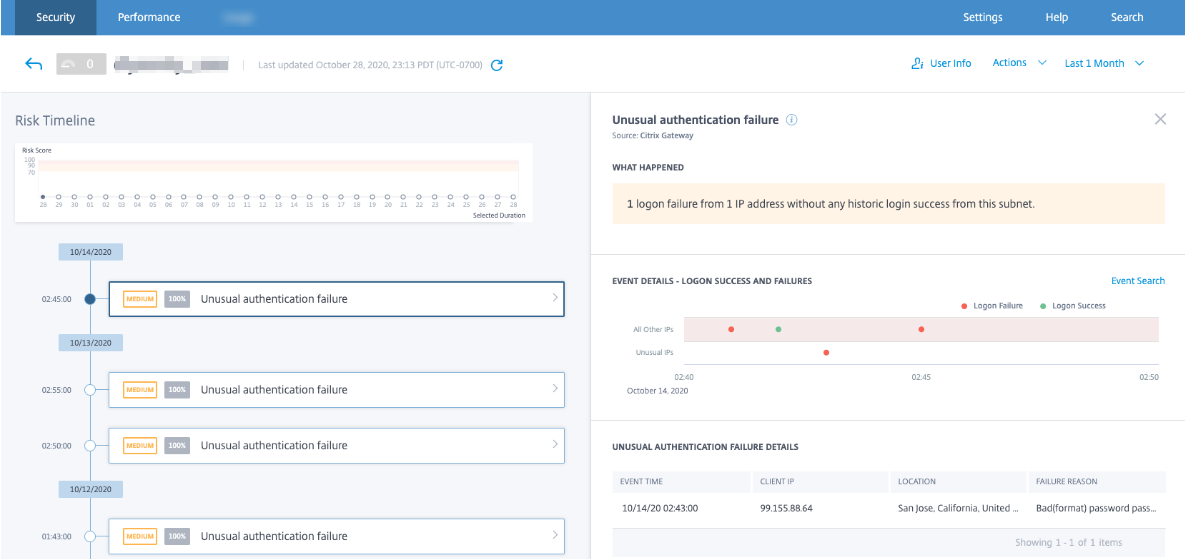This screenshot has height=559, width=1185.
Task: Select the 02:45:00 Unusual authentication failure event
Action: (x=336, y=298)
